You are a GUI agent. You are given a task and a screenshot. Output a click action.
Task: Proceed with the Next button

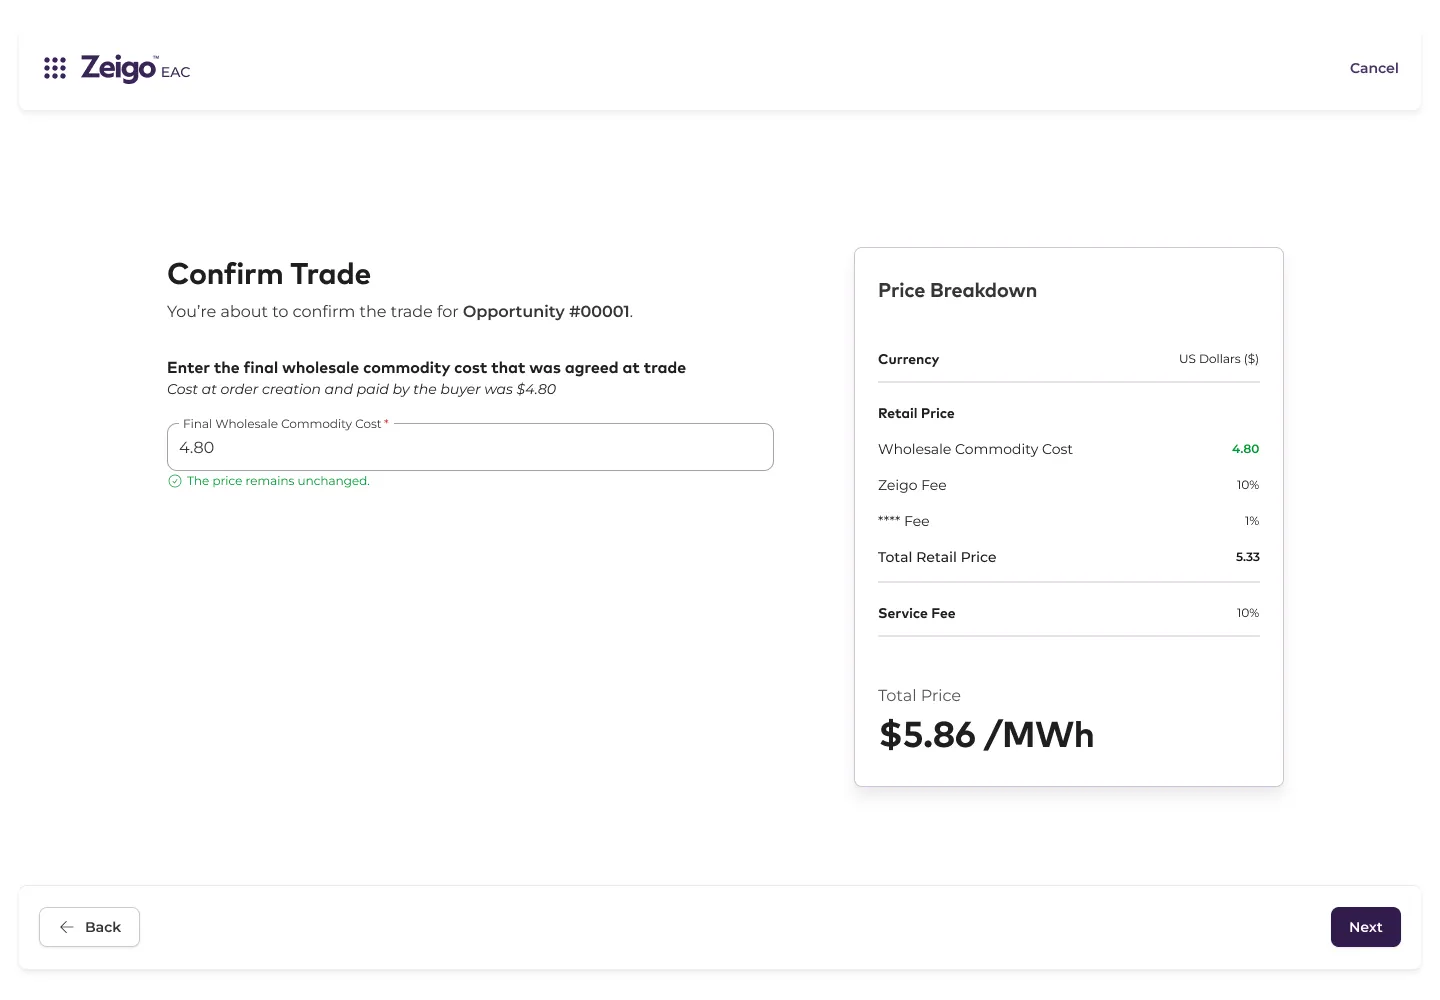click(x=1365, y=927)
